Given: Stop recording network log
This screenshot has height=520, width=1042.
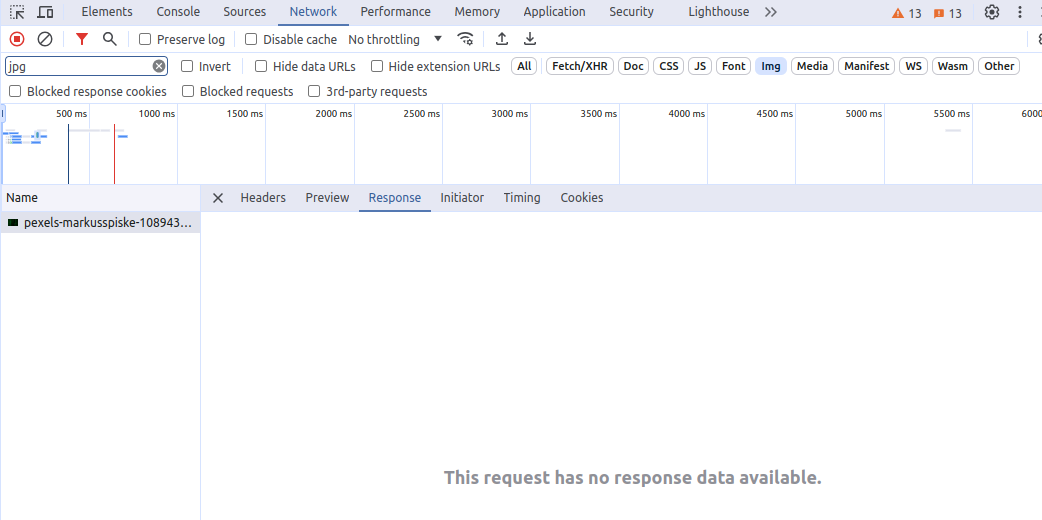Looking at the screenshot, I should [x=17, y=39].
